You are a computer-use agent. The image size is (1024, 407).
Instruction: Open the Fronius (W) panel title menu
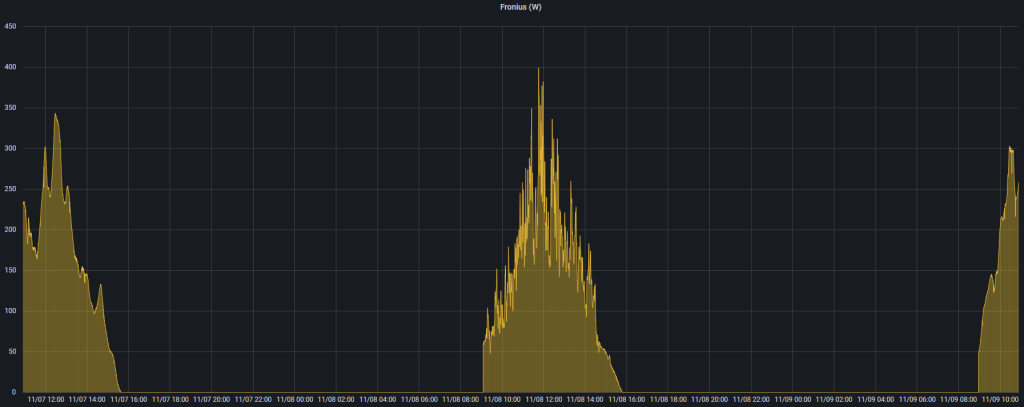[x=520, y=7]
